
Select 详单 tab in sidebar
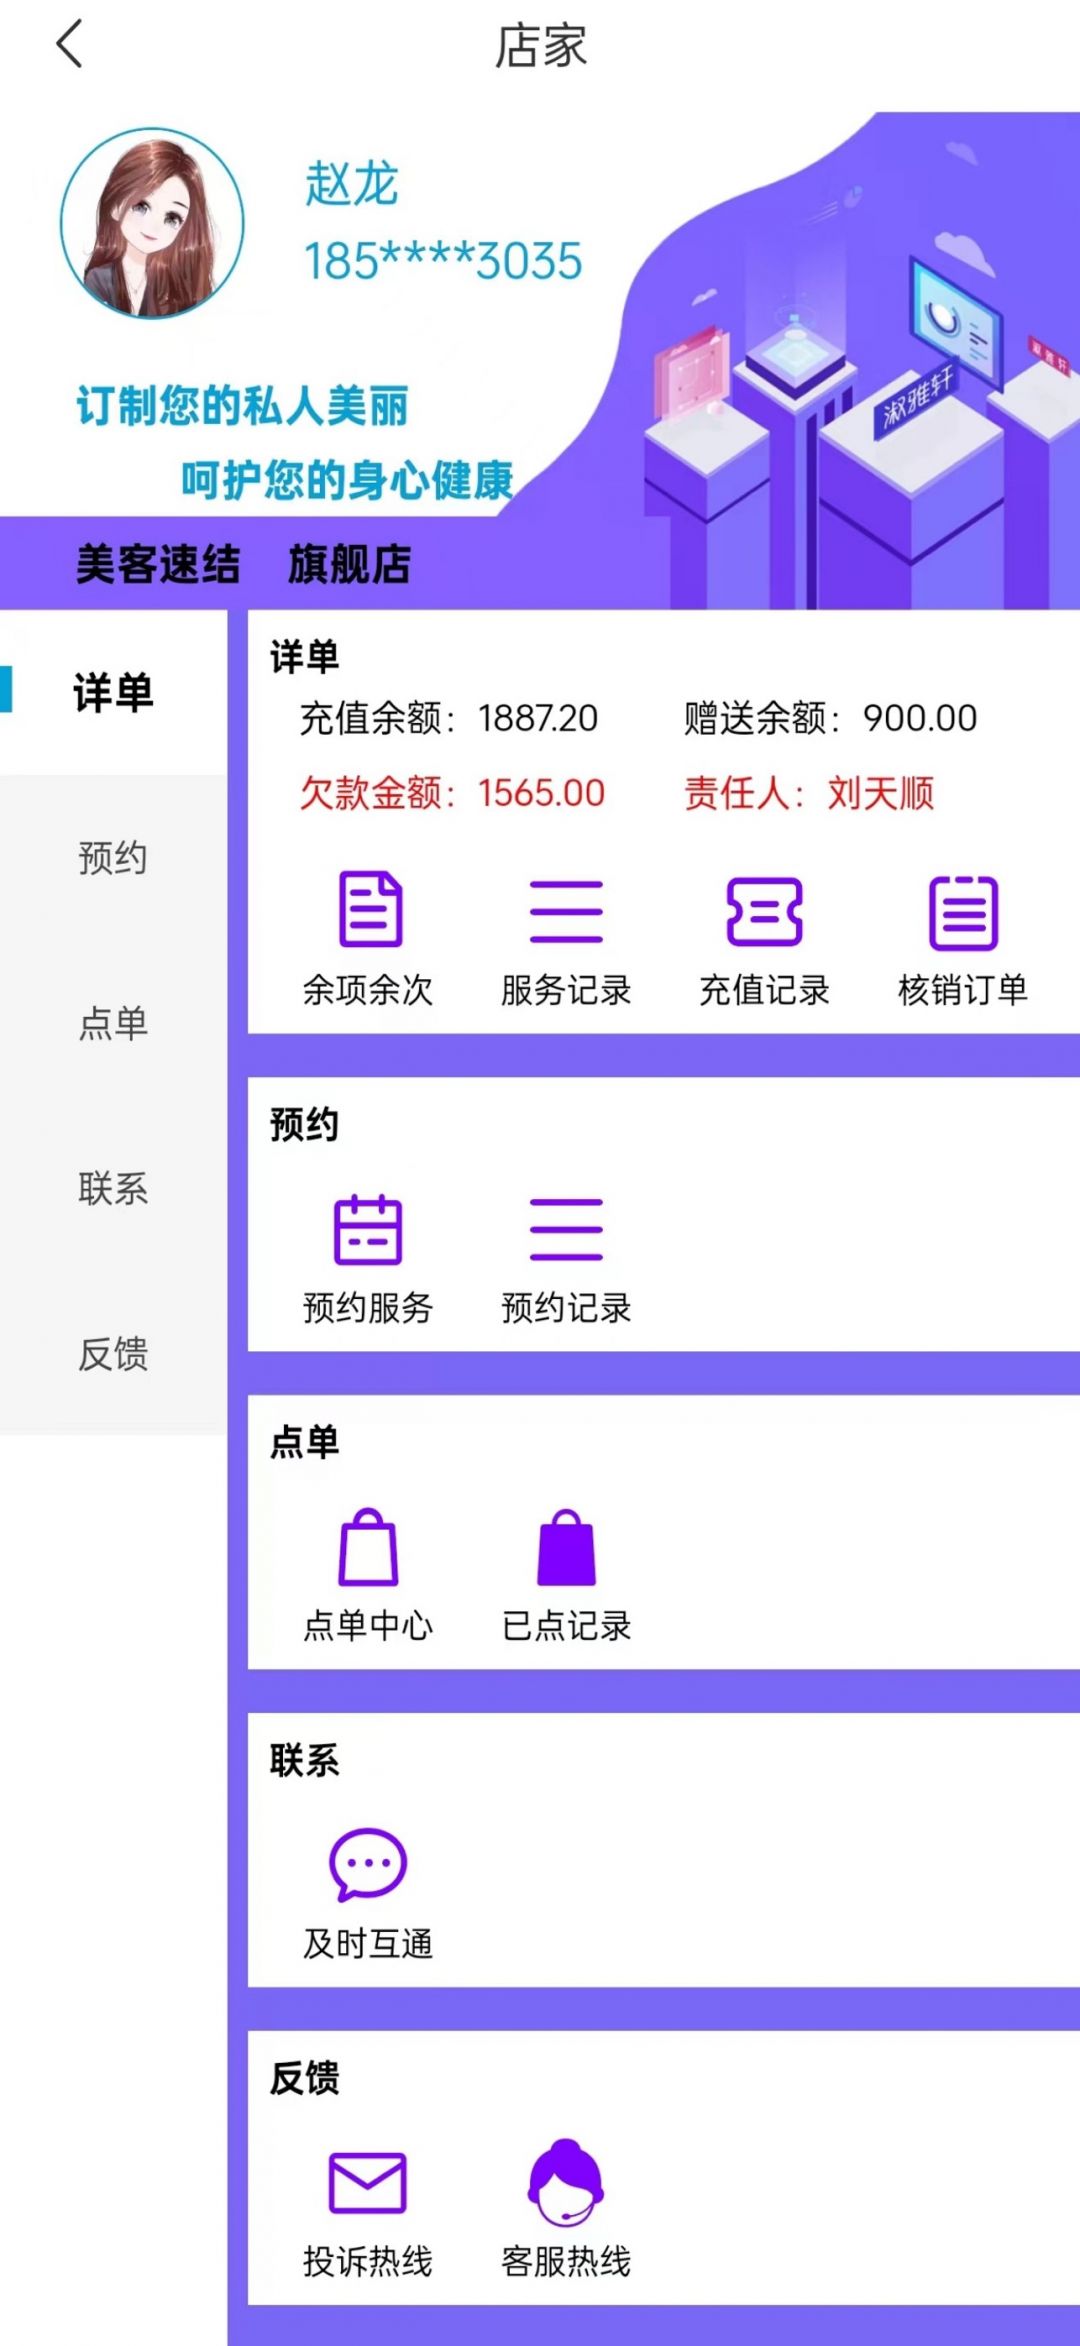click(x=113, y=692)
